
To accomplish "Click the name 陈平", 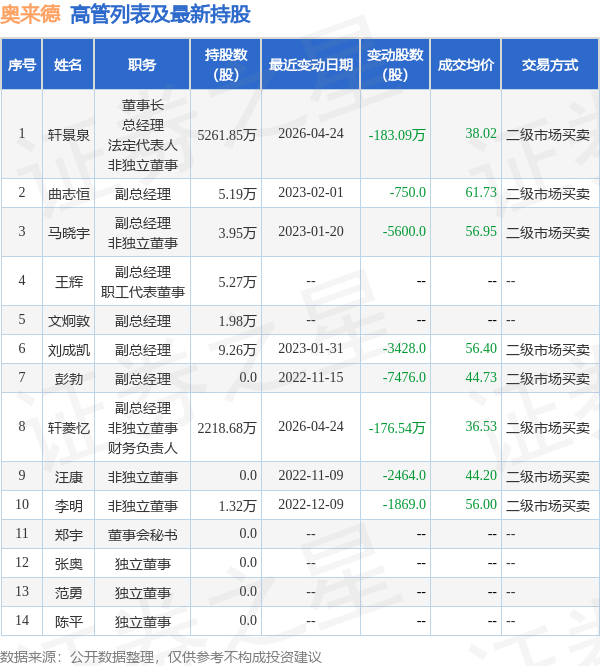I will [69, 622].
